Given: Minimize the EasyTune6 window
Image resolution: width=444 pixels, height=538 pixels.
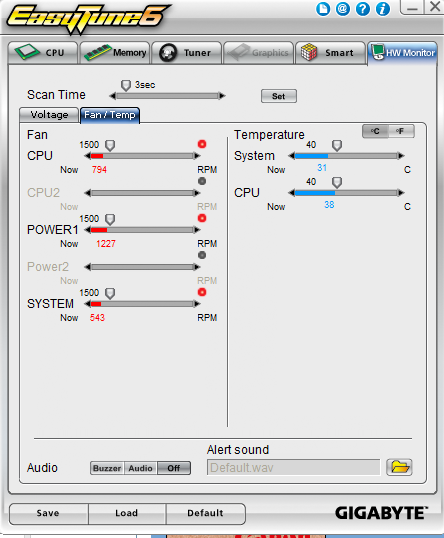Looking at the screenshot, I should (412, 8).
